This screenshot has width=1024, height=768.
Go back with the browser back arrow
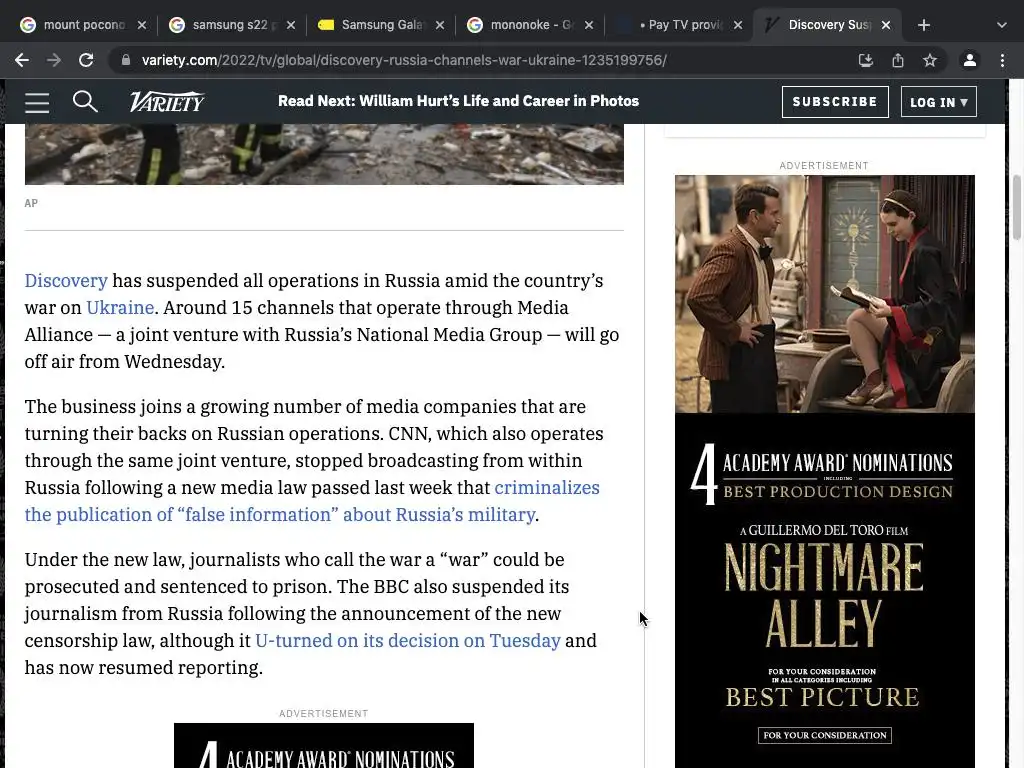22,60
